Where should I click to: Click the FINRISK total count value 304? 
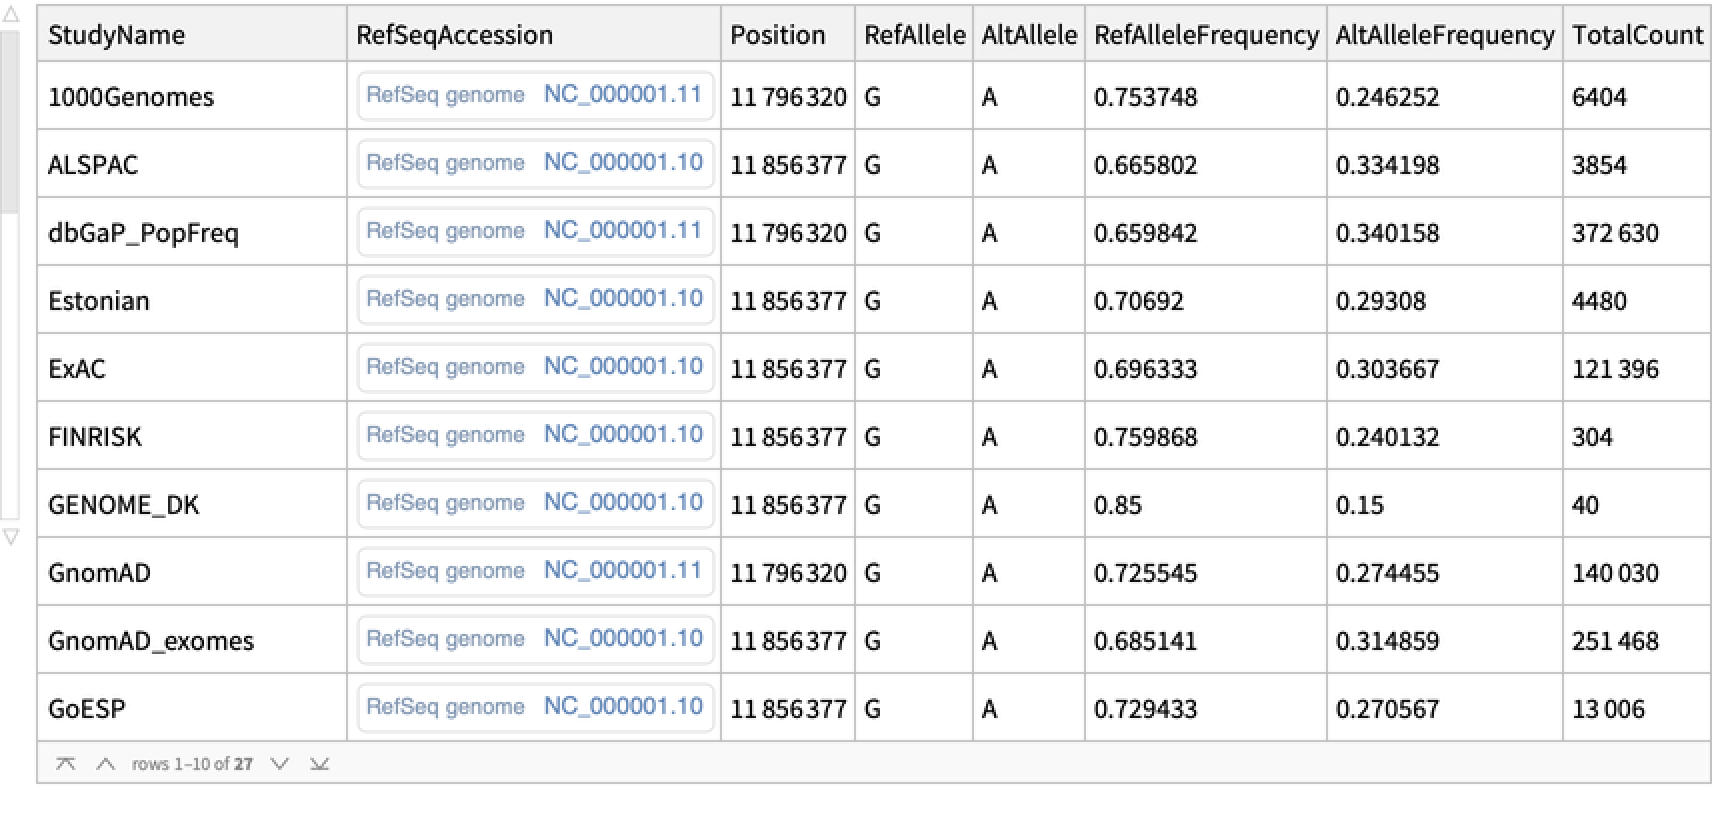[1592, 437]
